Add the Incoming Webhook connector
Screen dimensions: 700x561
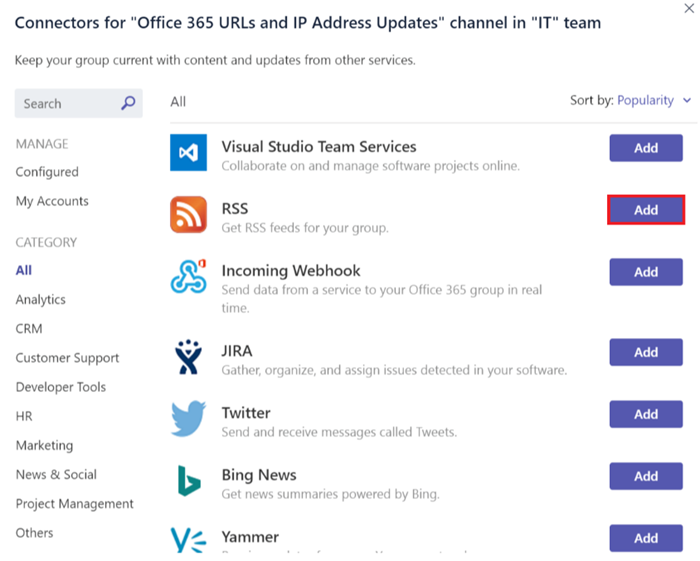(x=646, y=272)
